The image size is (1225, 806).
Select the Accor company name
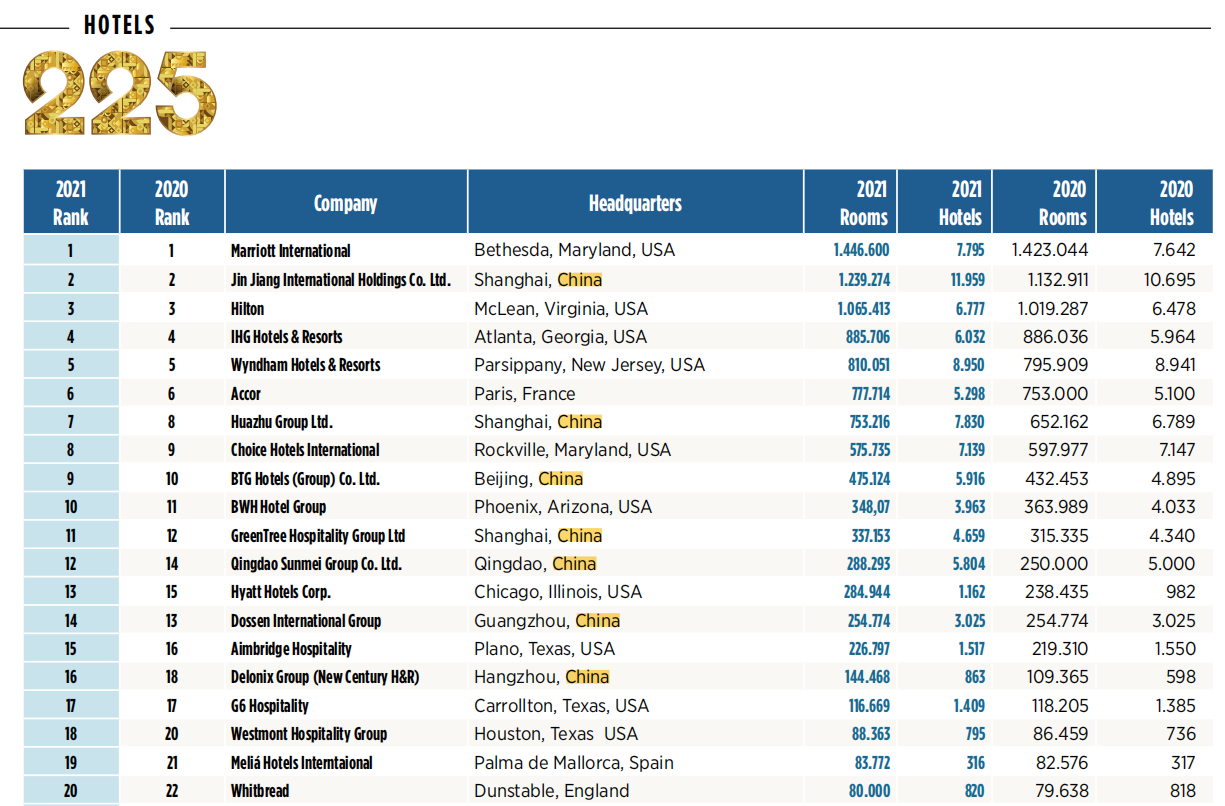click(x=246, y=394)
